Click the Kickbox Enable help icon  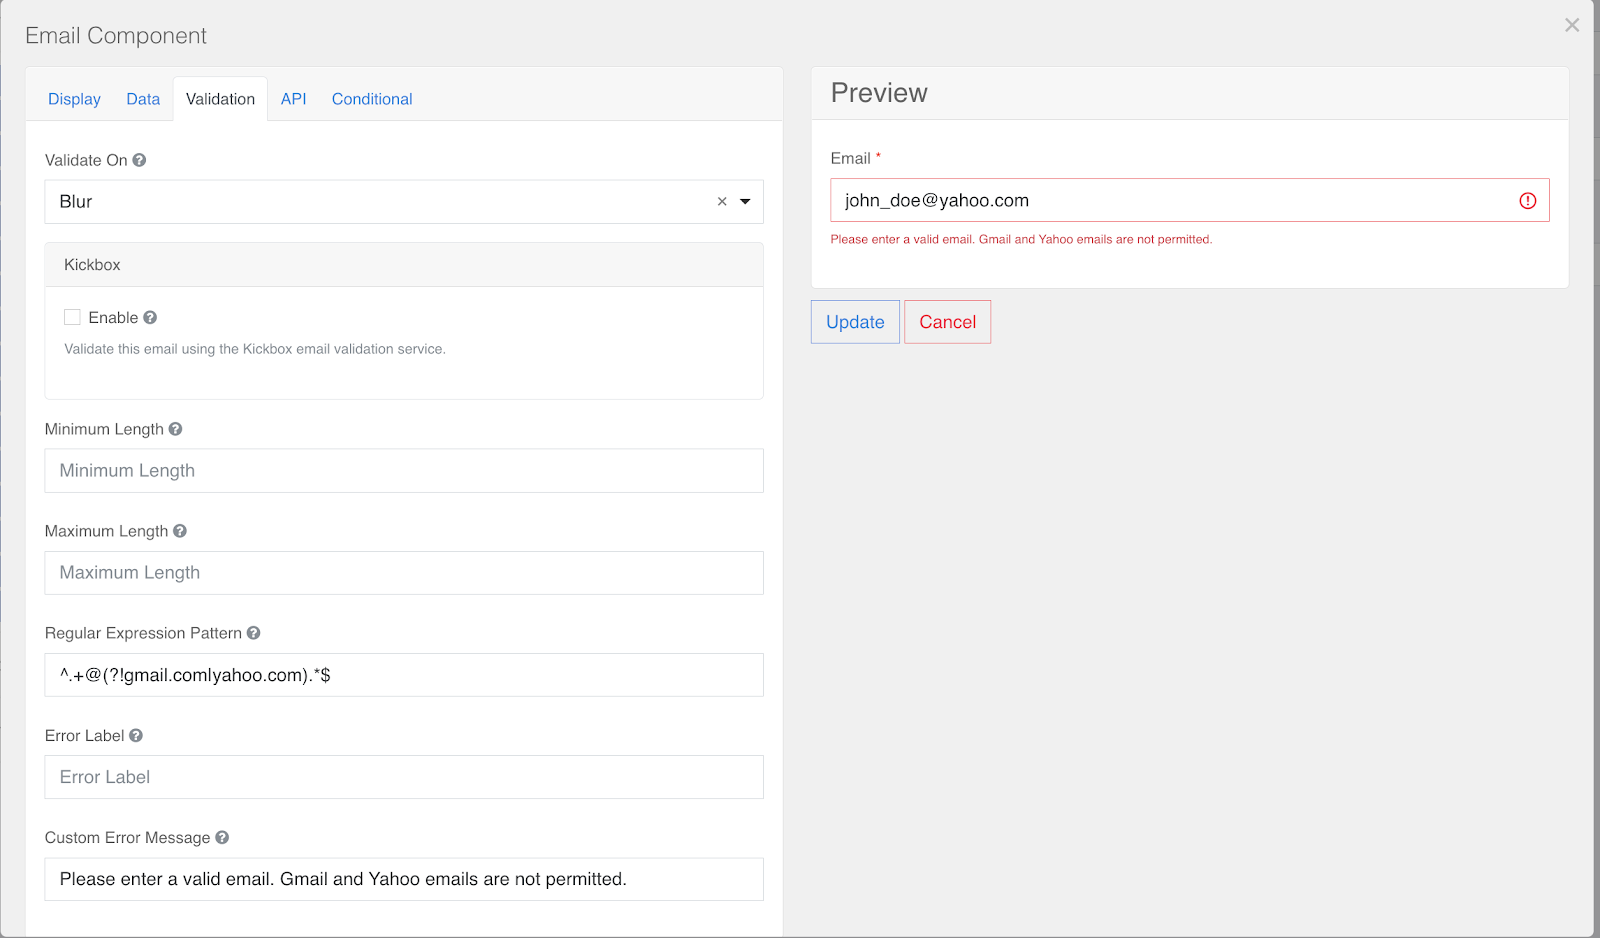point(150,318)
